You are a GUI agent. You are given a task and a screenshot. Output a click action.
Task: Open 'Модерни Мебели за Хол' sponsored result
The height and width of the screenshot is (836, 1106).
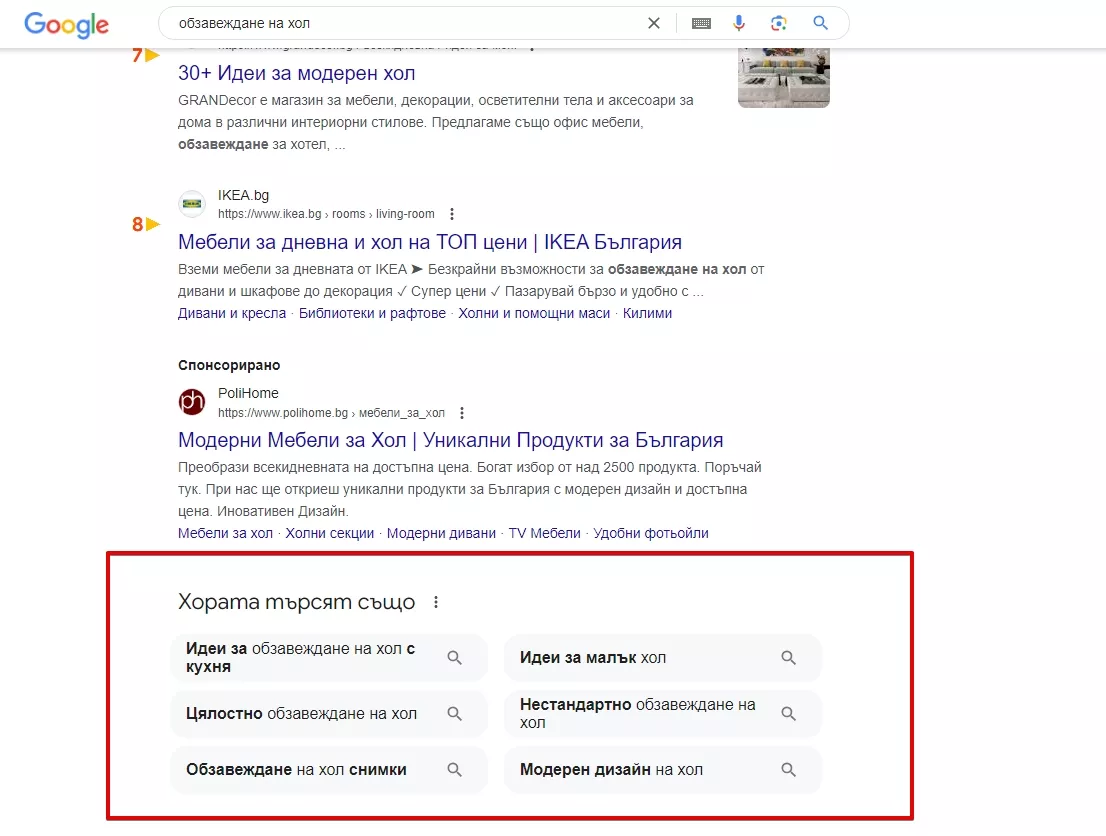[451, 440]
